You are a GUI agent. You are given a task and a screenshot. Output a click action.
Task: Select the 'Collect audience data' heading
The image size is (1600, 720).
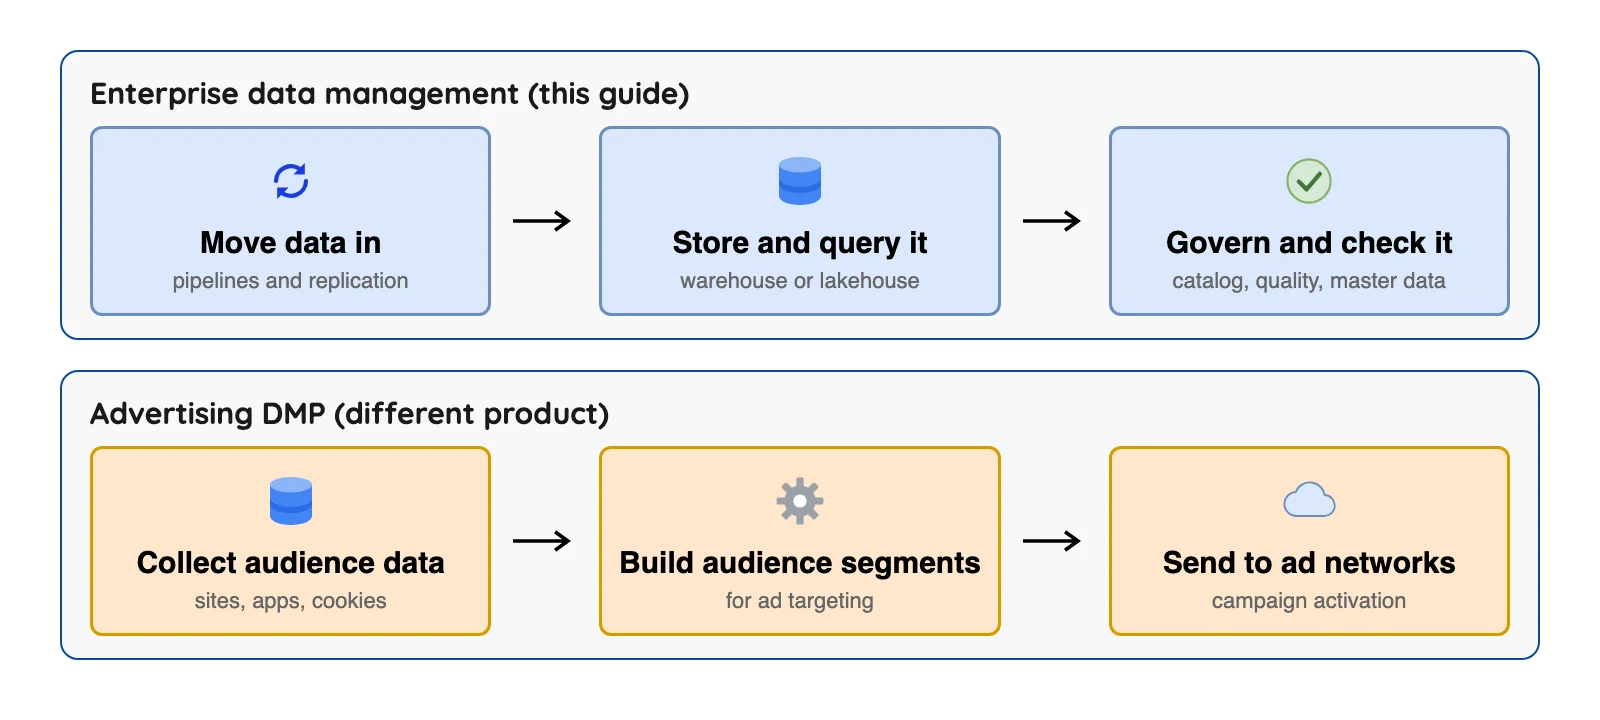(x=291, y=563)
